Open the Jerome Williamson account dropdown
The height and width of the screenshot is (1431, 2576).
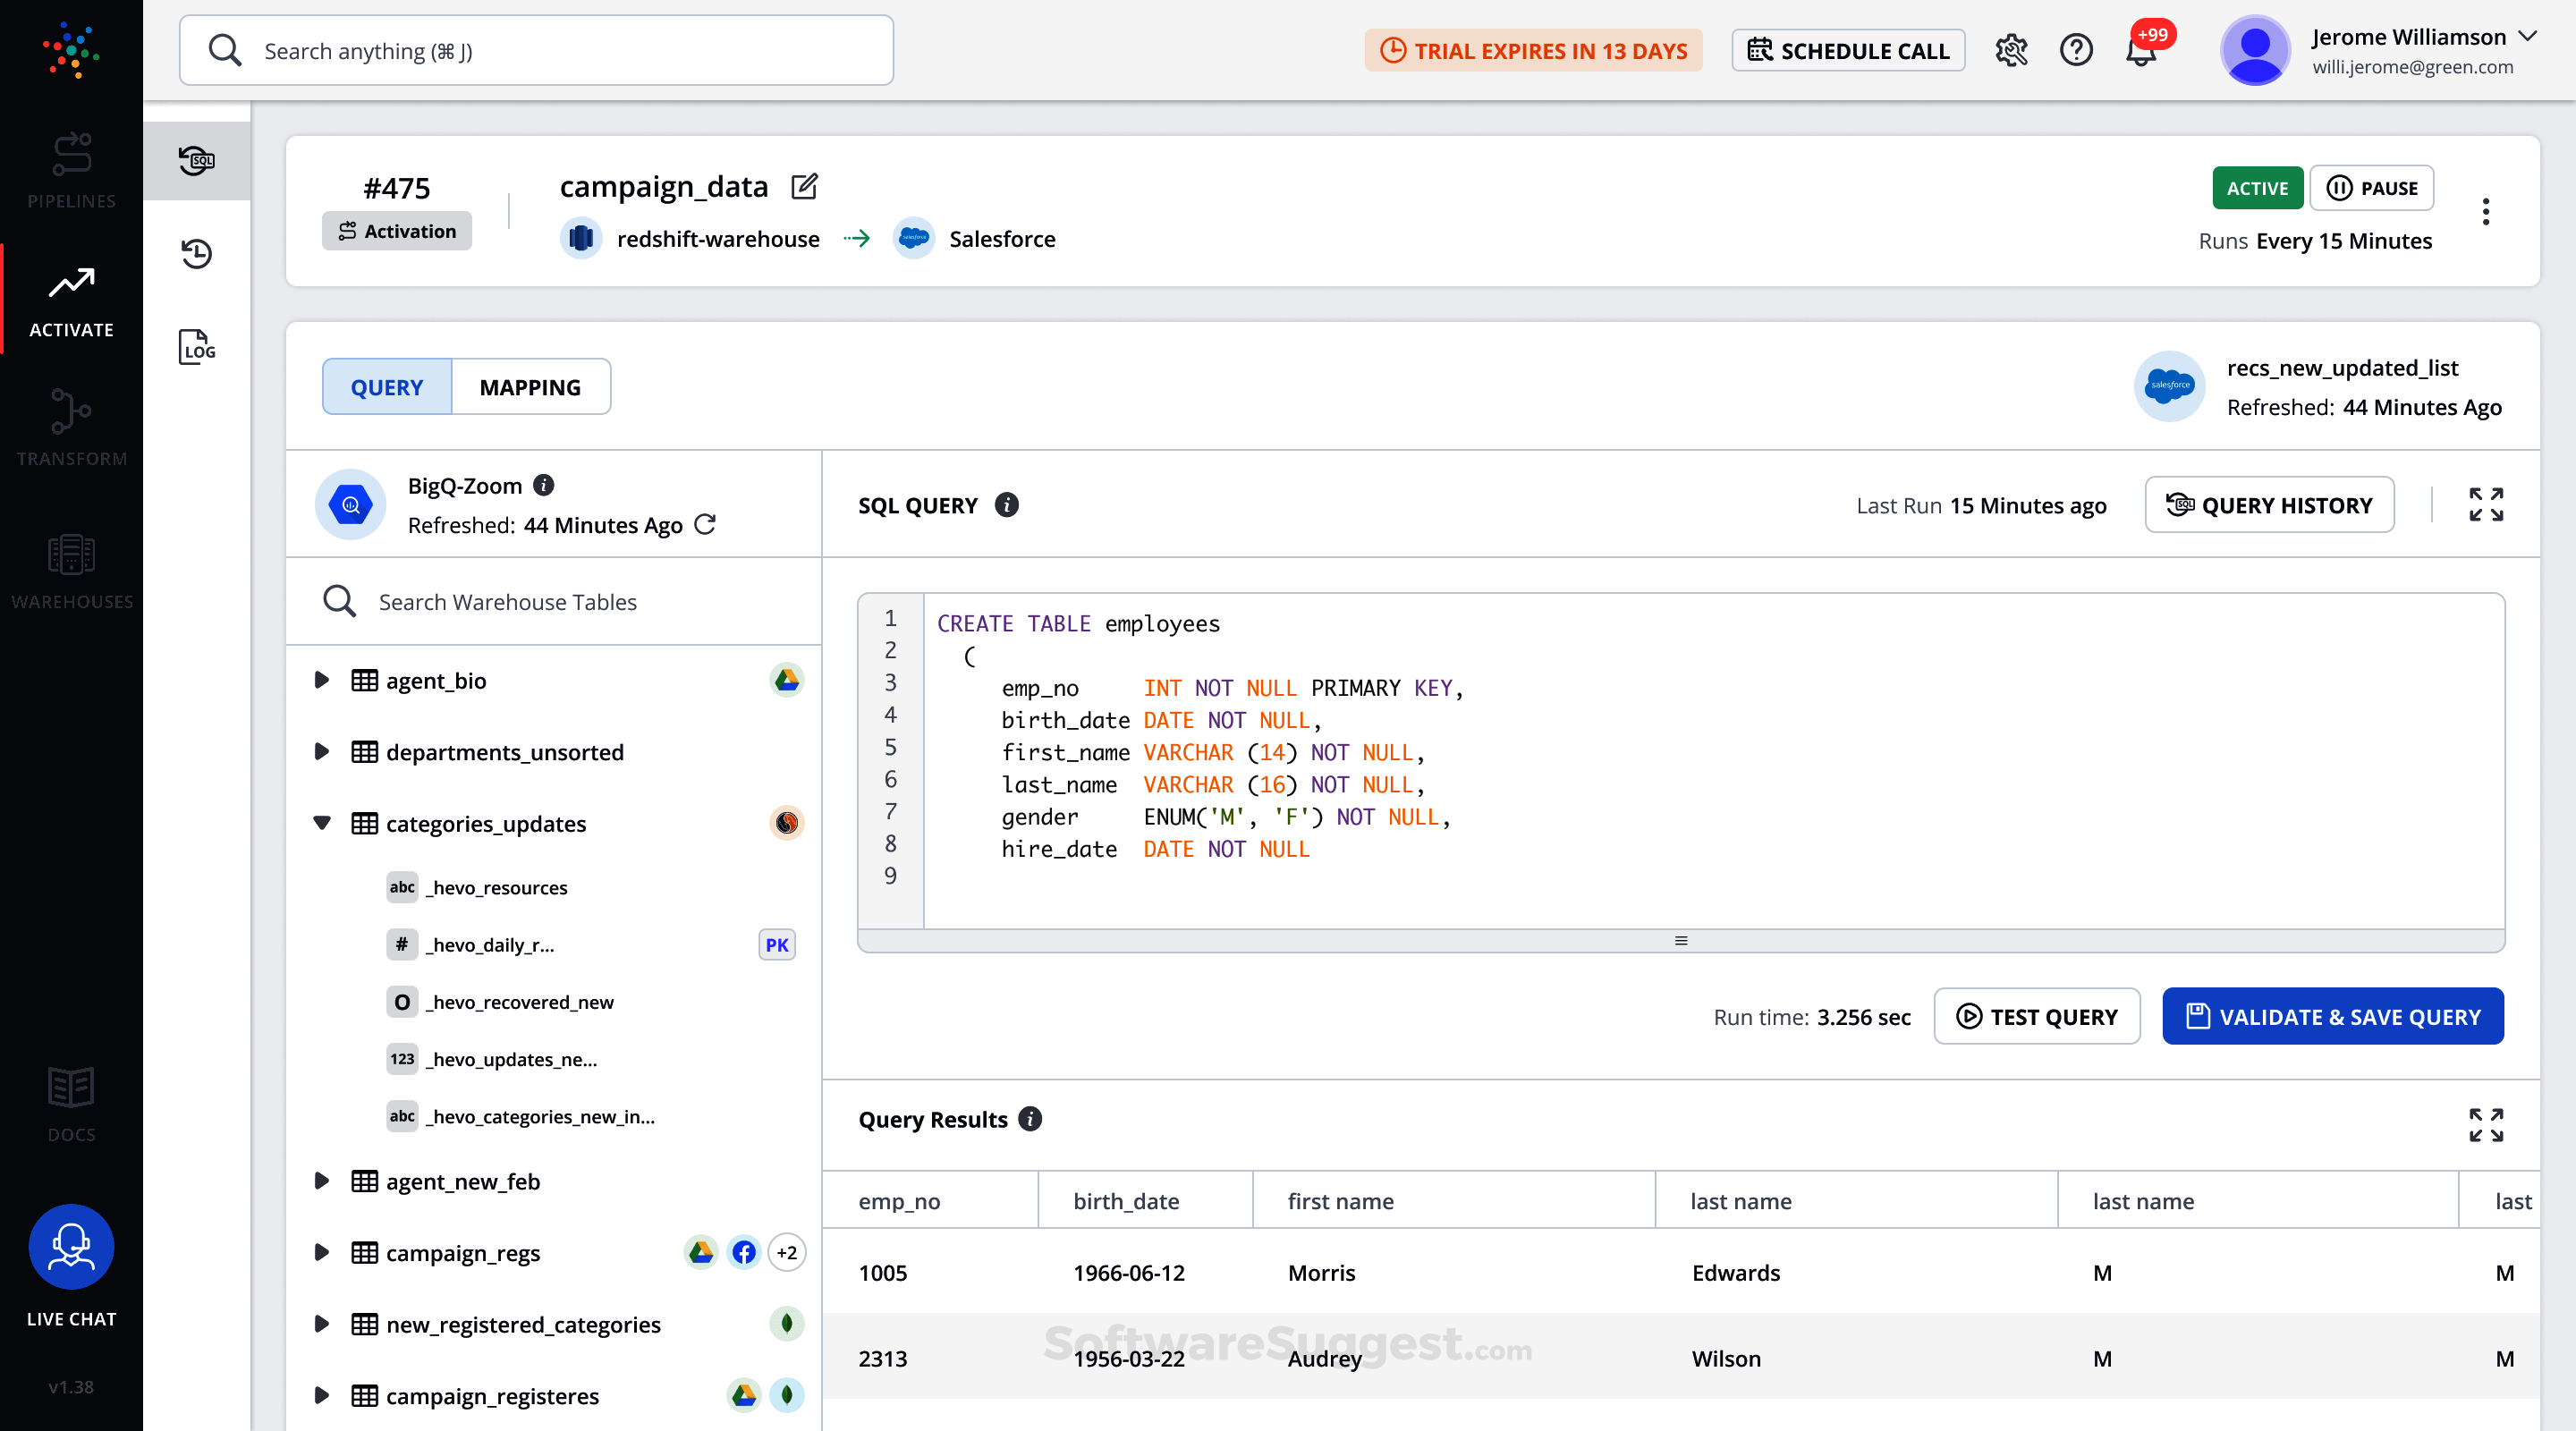tap(2530, 36)
